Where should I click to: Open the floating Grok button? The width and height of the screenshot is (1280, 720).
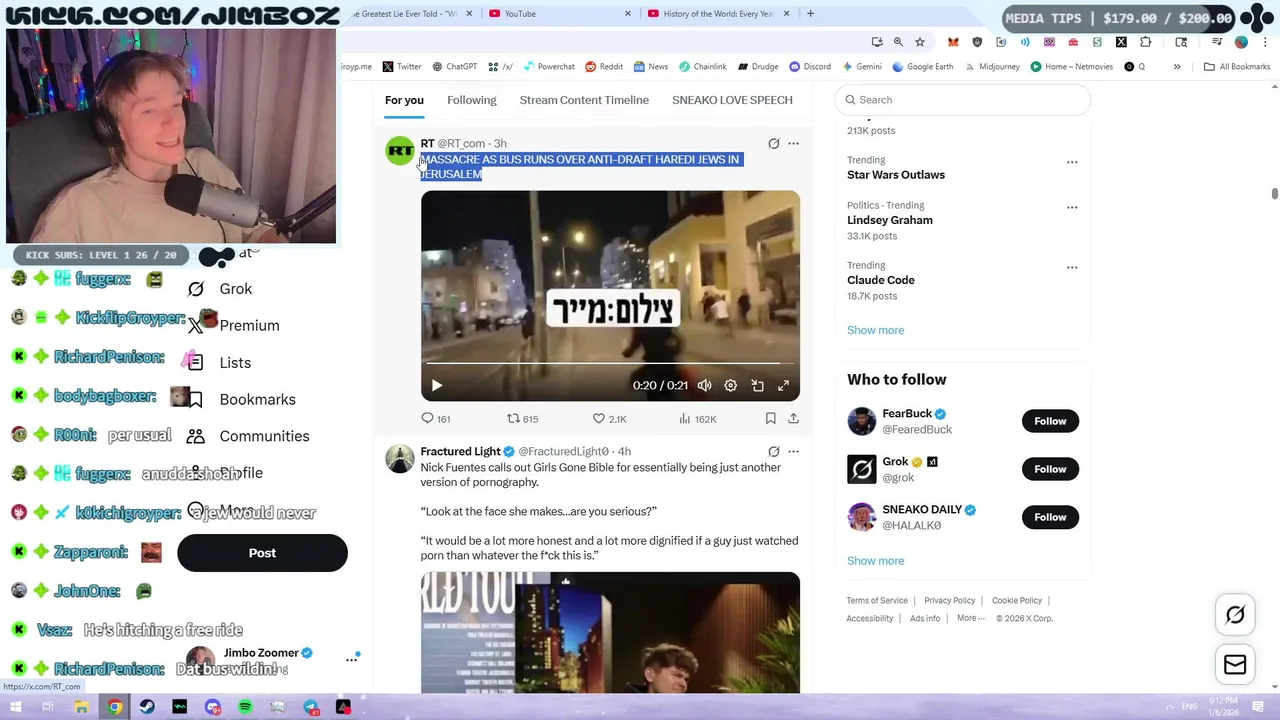point(1235,615)
